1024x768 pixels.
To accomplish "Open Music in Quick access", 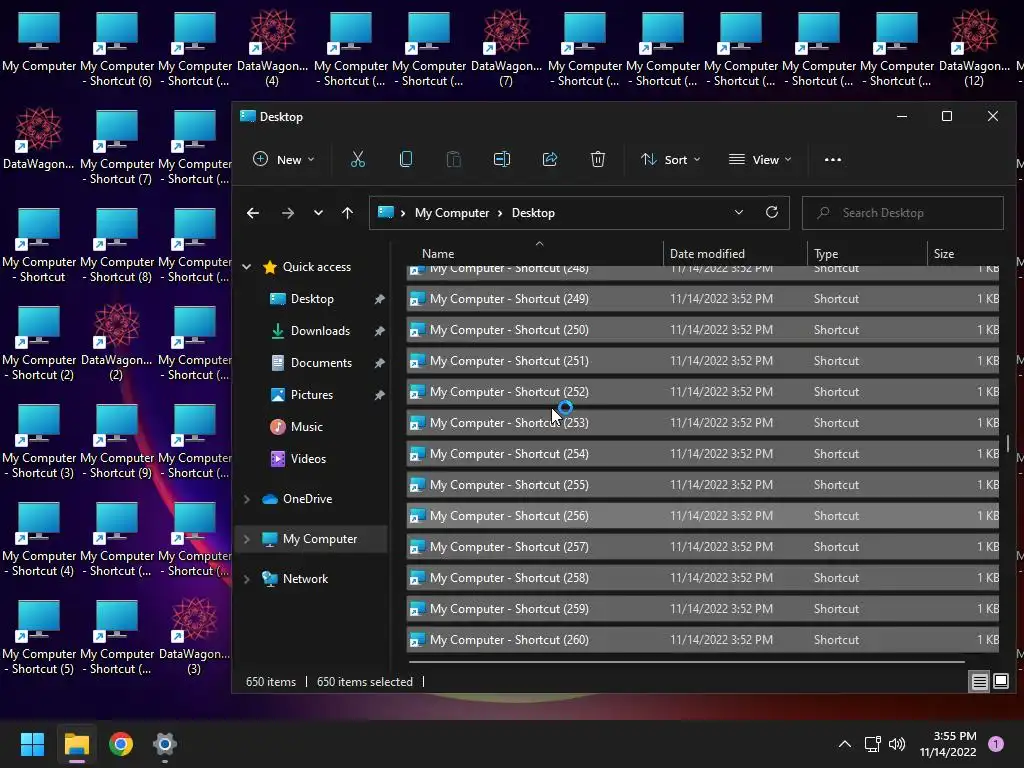I will tap(306, 426).
